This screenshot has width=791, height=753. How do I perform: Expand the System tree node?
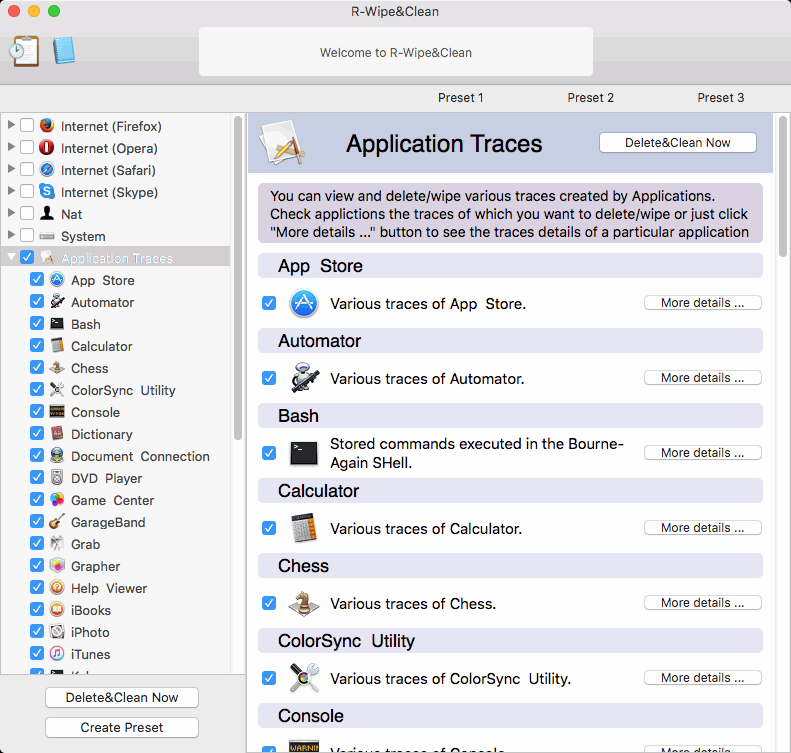11,235
